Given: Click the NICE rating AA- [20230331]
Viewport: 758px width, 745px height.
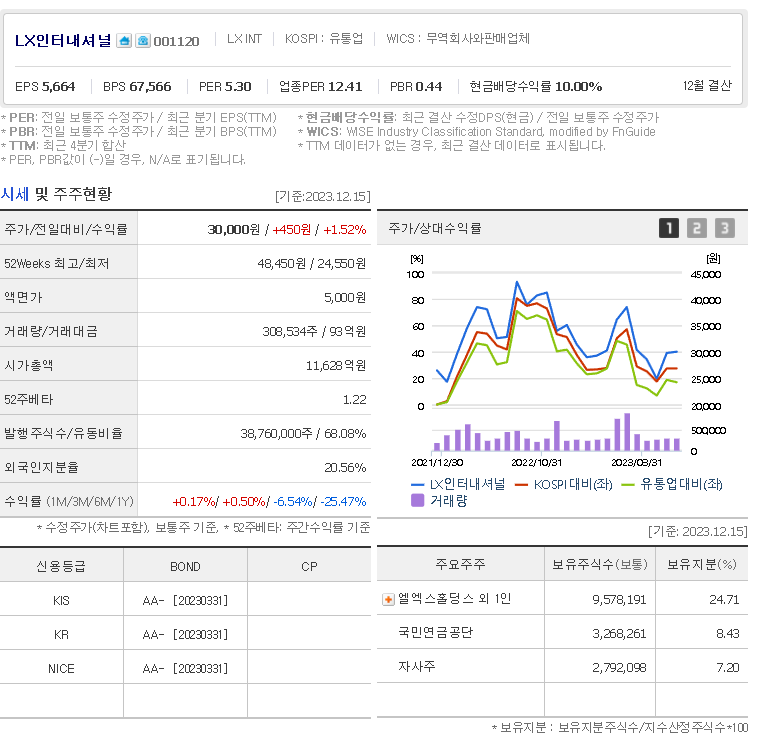Looking at the screenshot, I should [x=185, y=669].
